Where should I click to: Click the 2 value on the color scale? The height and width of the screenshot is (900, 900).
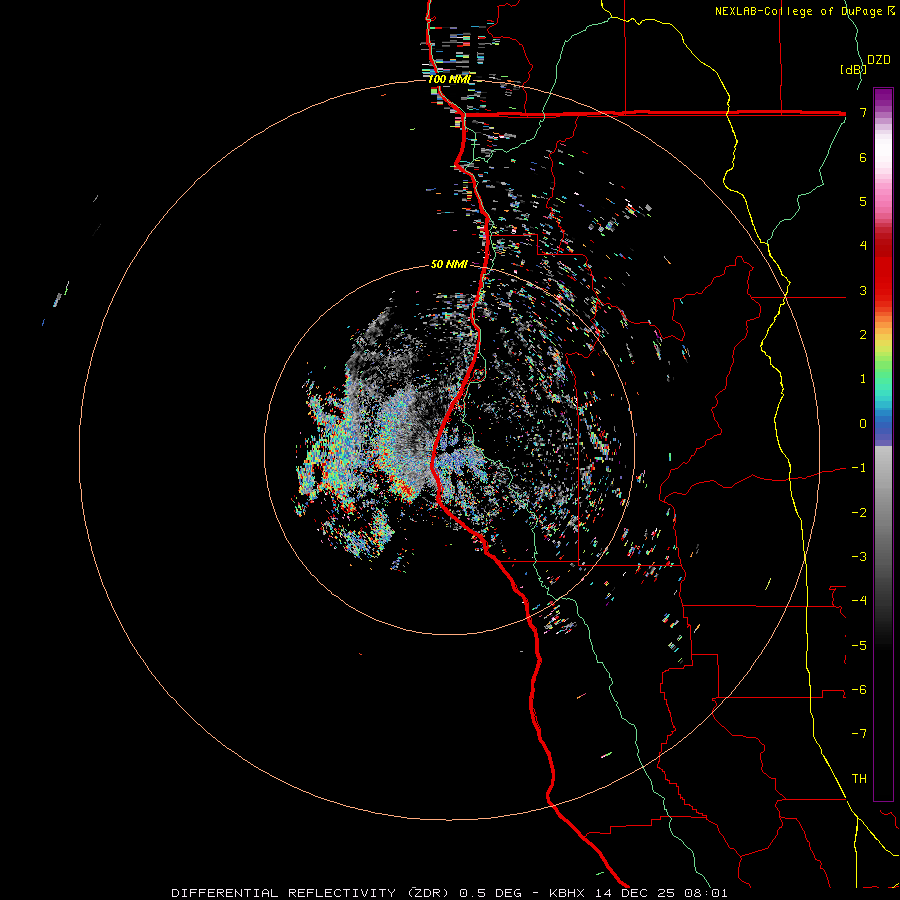(863, 335)
